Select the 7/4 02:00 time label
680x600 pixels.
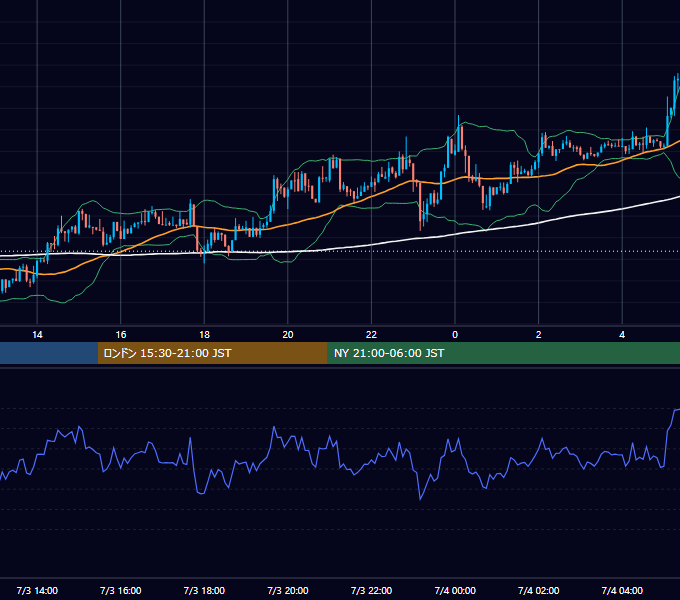click(539, 590)
